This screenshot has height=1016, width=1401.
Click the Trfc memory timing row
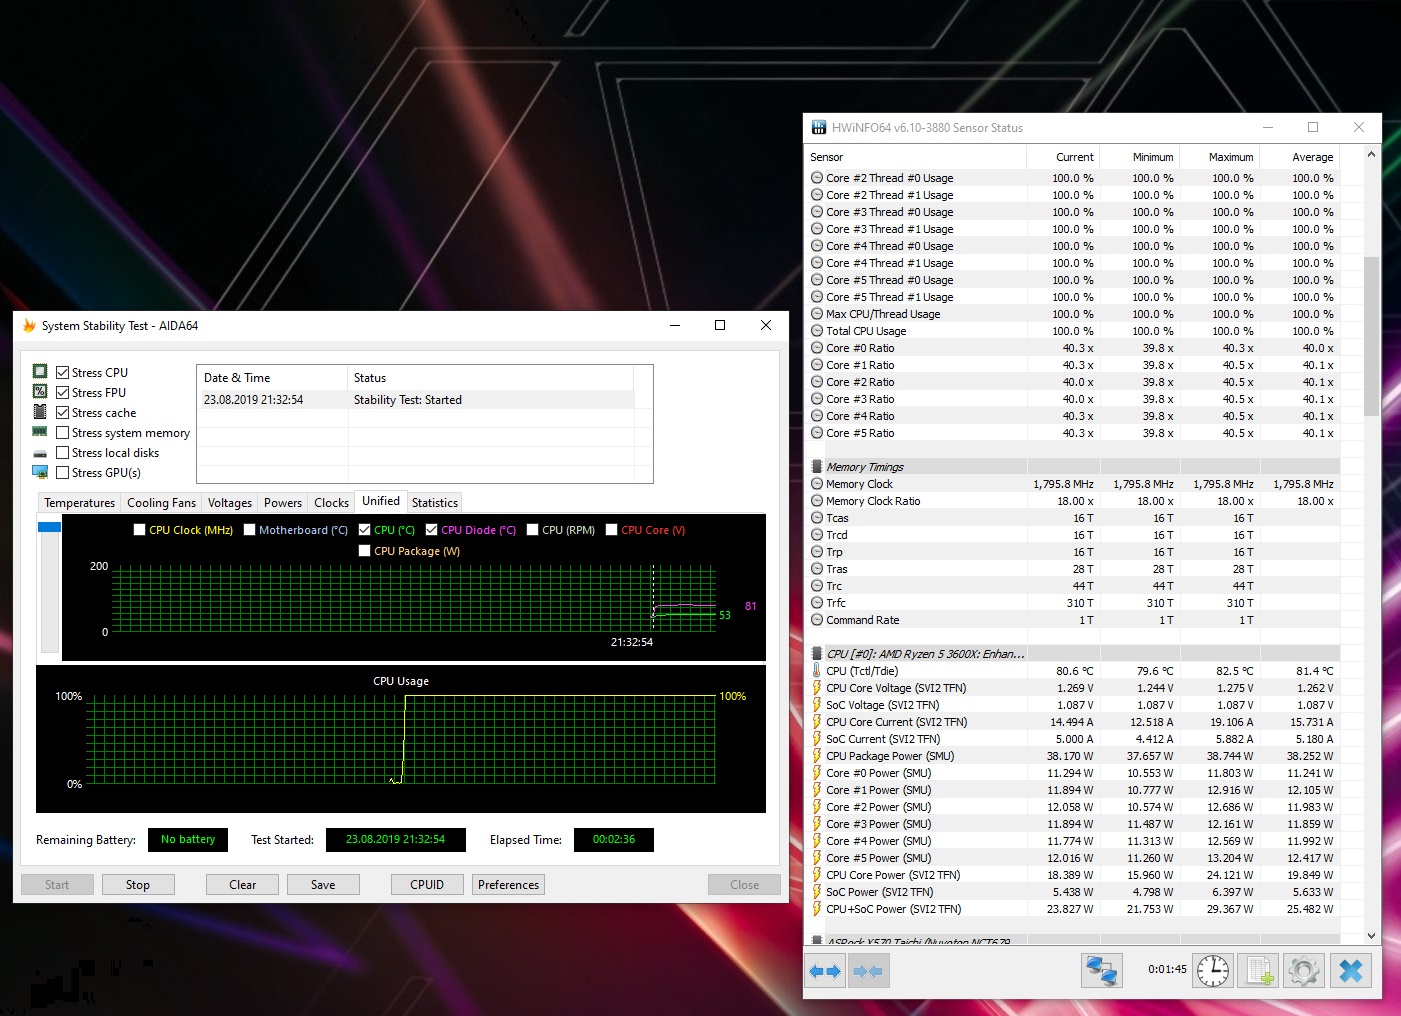1073,603
